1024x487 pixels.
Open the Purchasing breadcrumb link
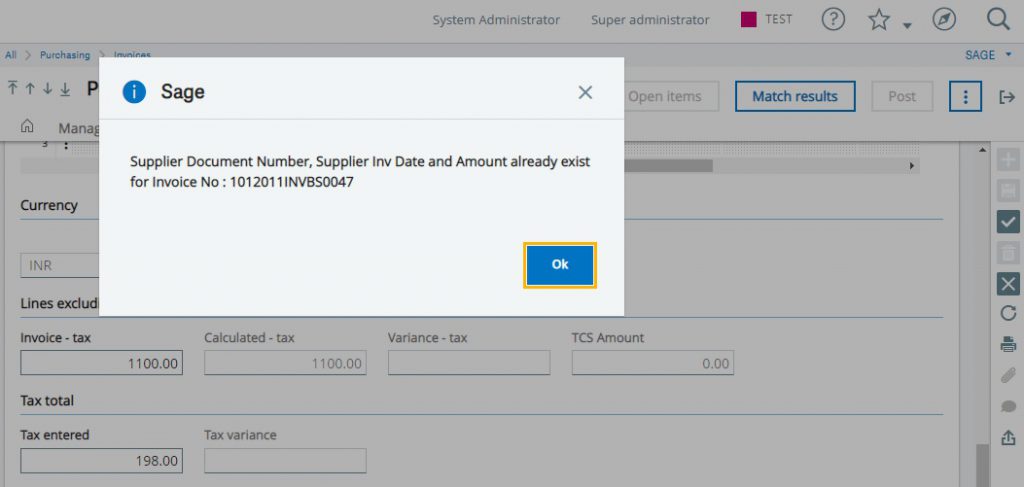pyautogui.click(x=65, y=55)
